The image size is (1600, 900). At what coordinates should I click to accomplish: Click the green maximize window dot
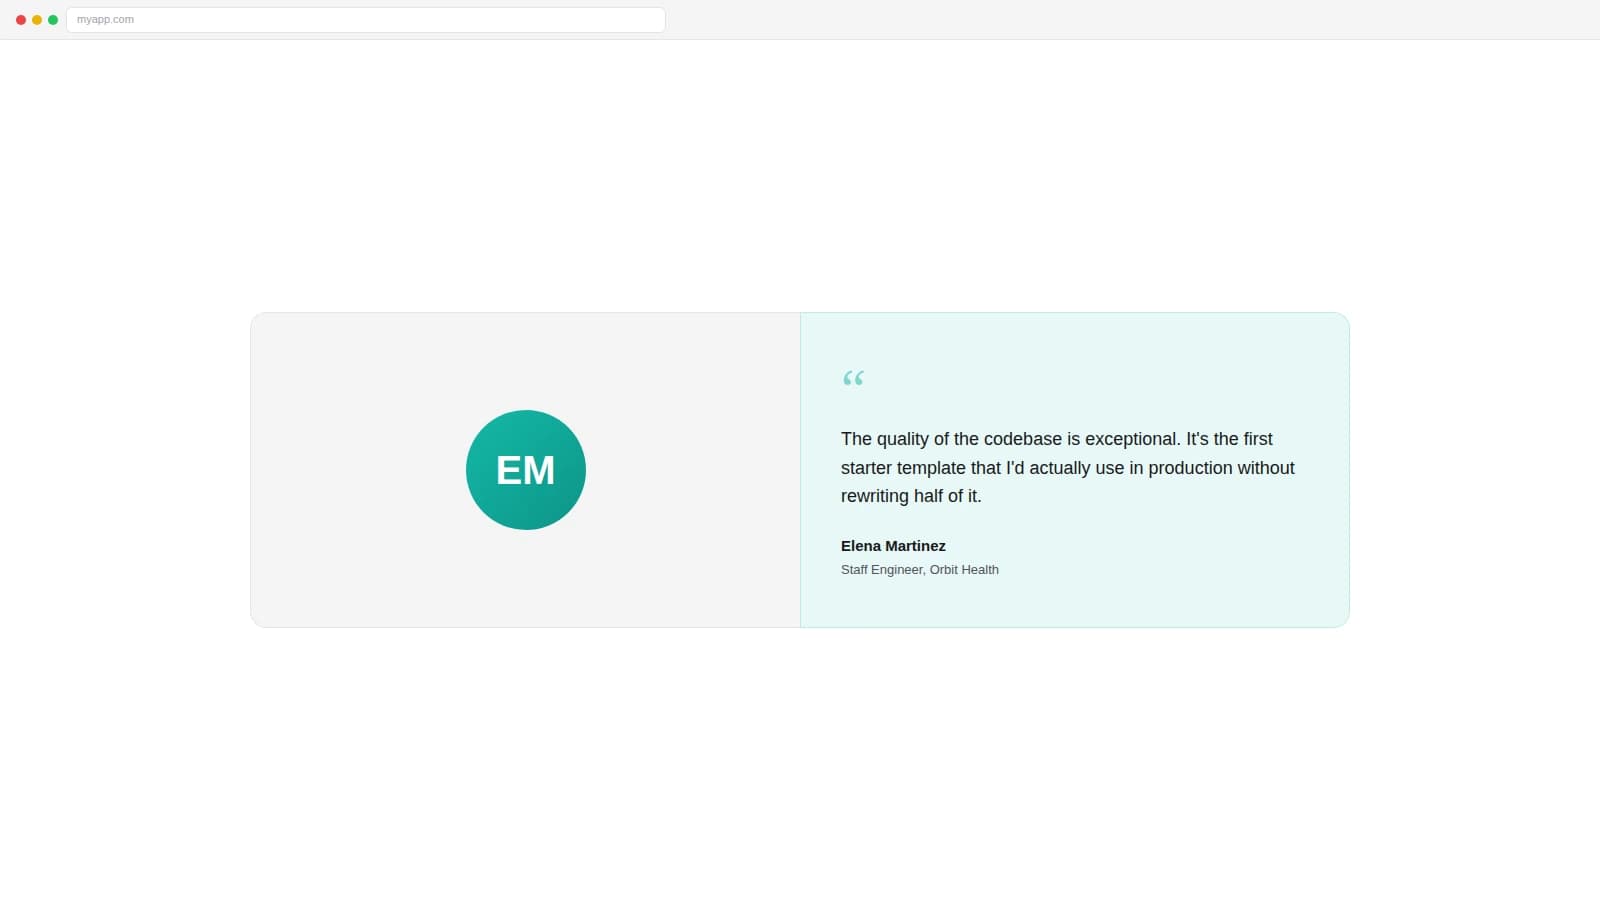(x=53, y=20)
